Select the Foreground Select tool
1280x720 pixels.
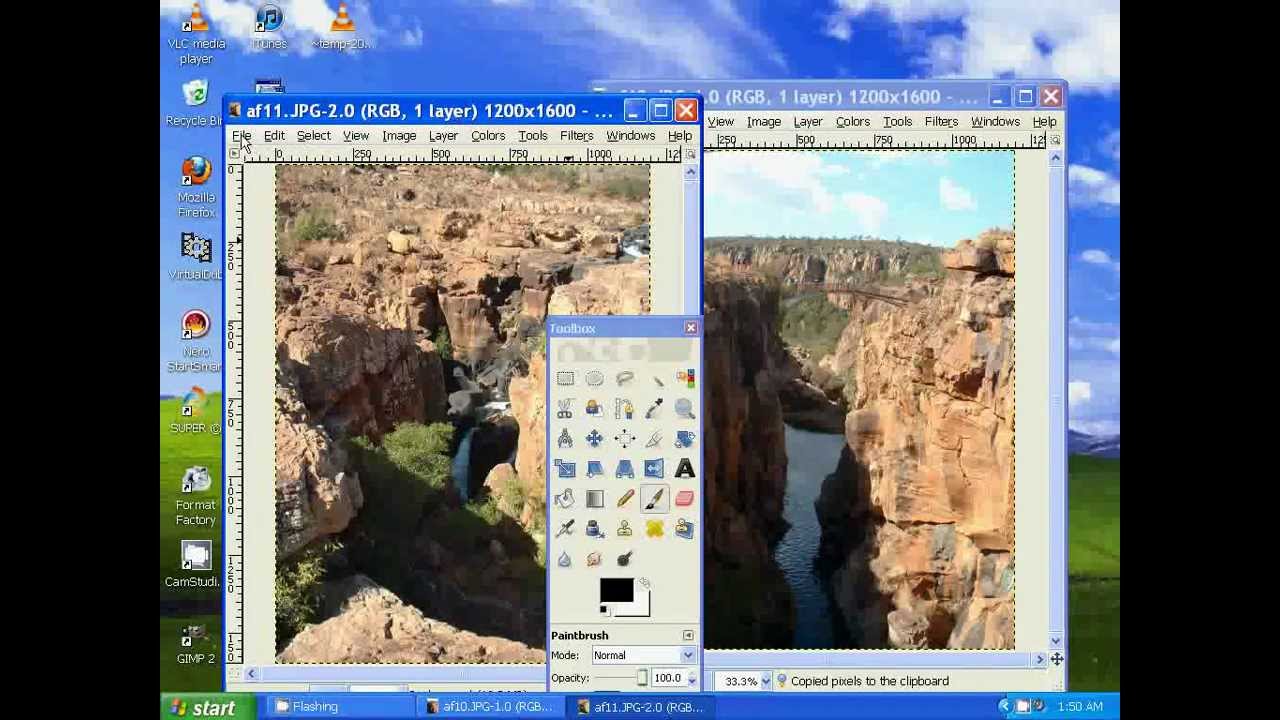tap(595, 409)
